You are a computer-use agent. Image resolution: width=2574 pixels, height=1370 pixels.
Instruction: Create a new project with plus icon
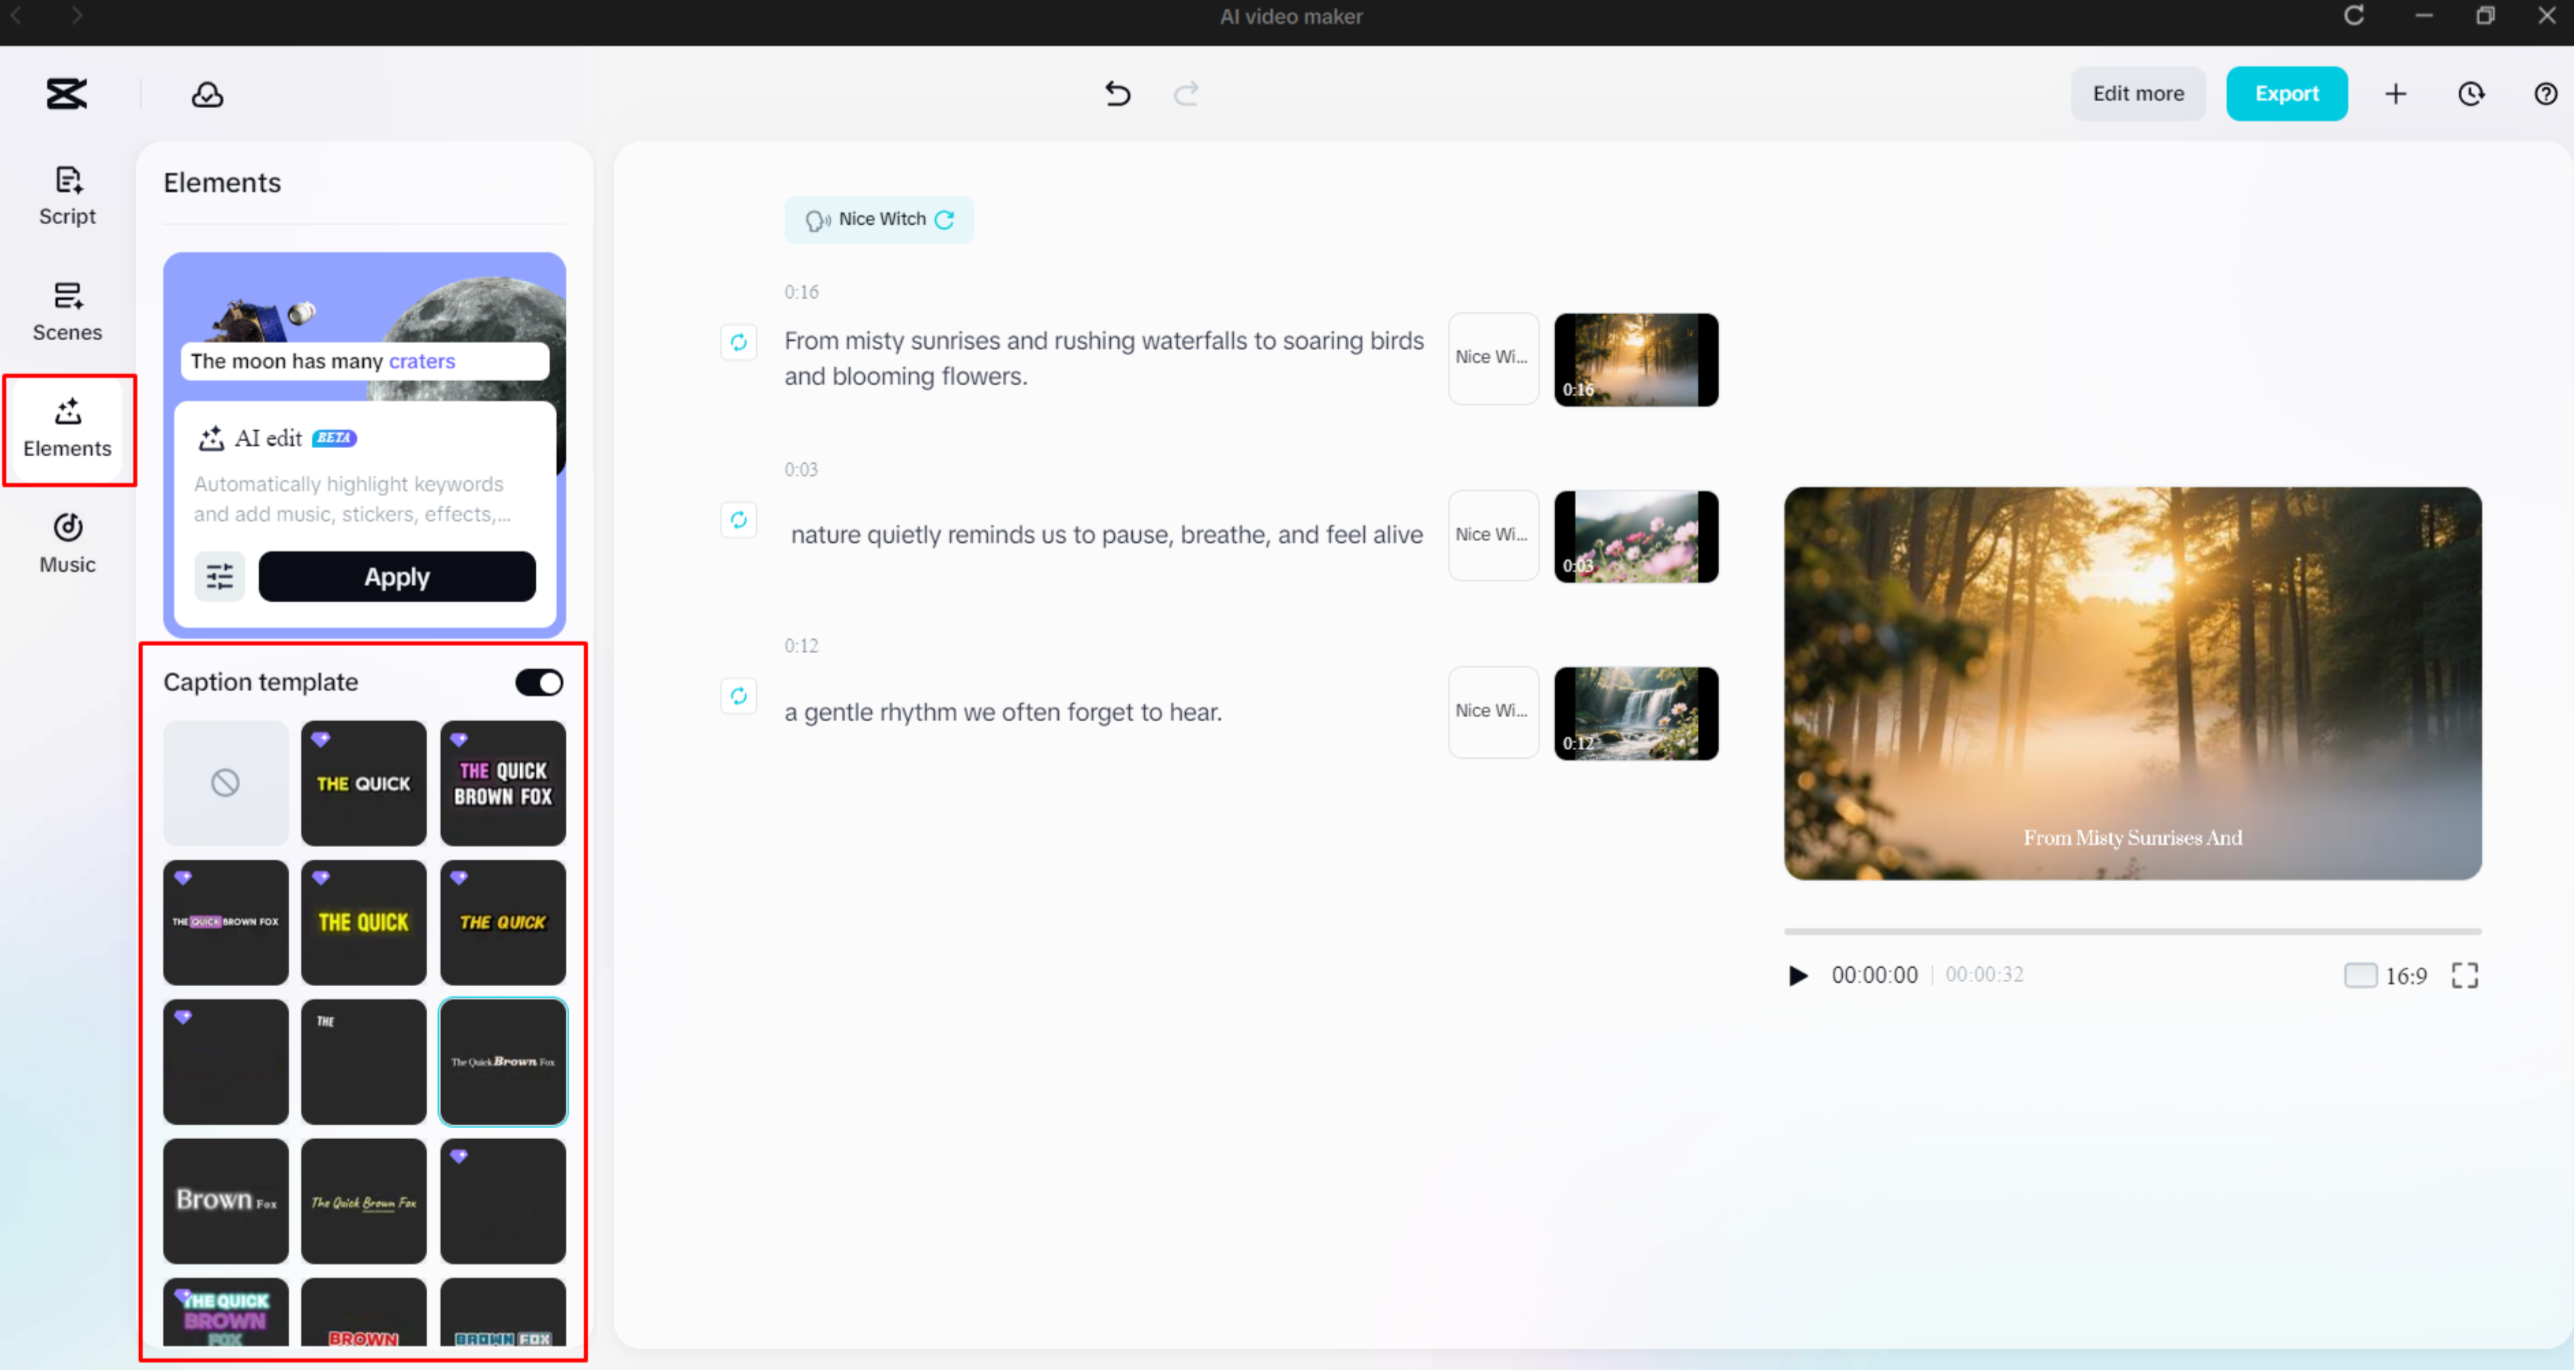2396,93
